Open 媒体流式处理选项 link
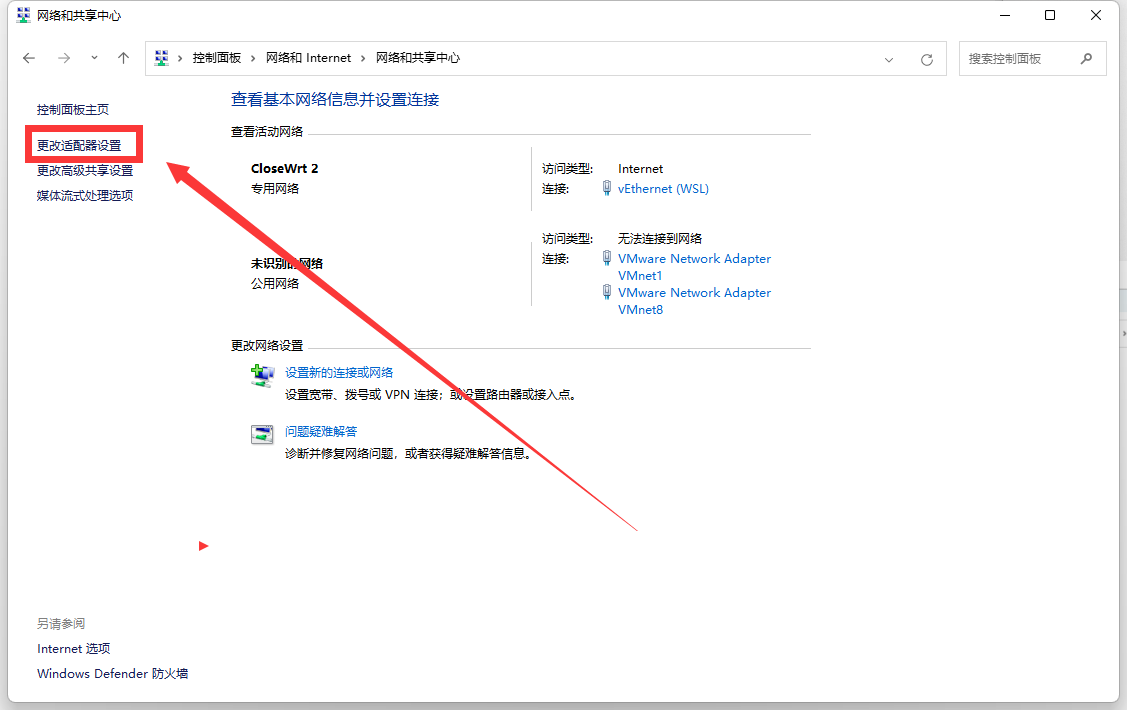Image resolution: width=1127 pixels, height=710 pixels. pyautogui.click(x=85, y=196)
